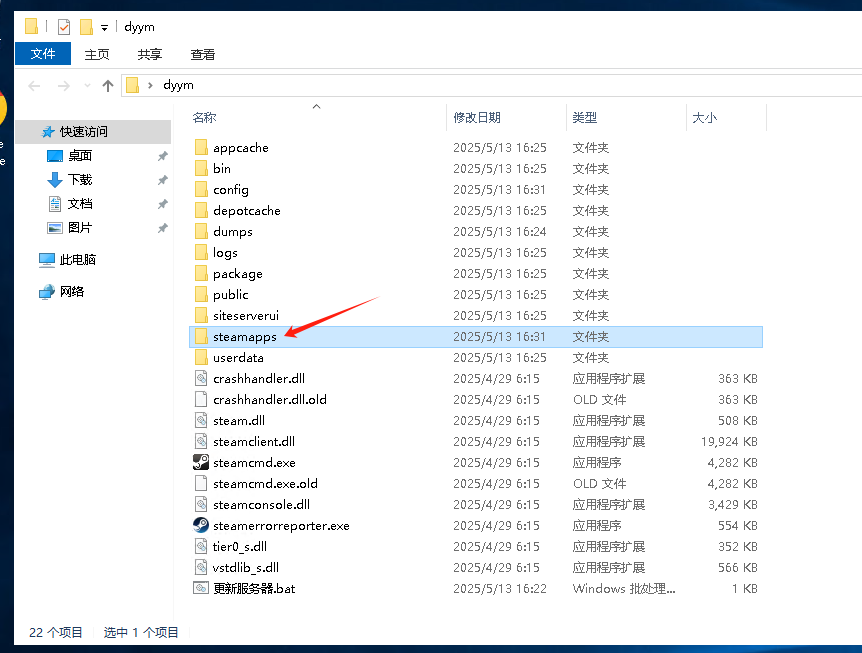Go back with the back arrow

tap(35, 86)
